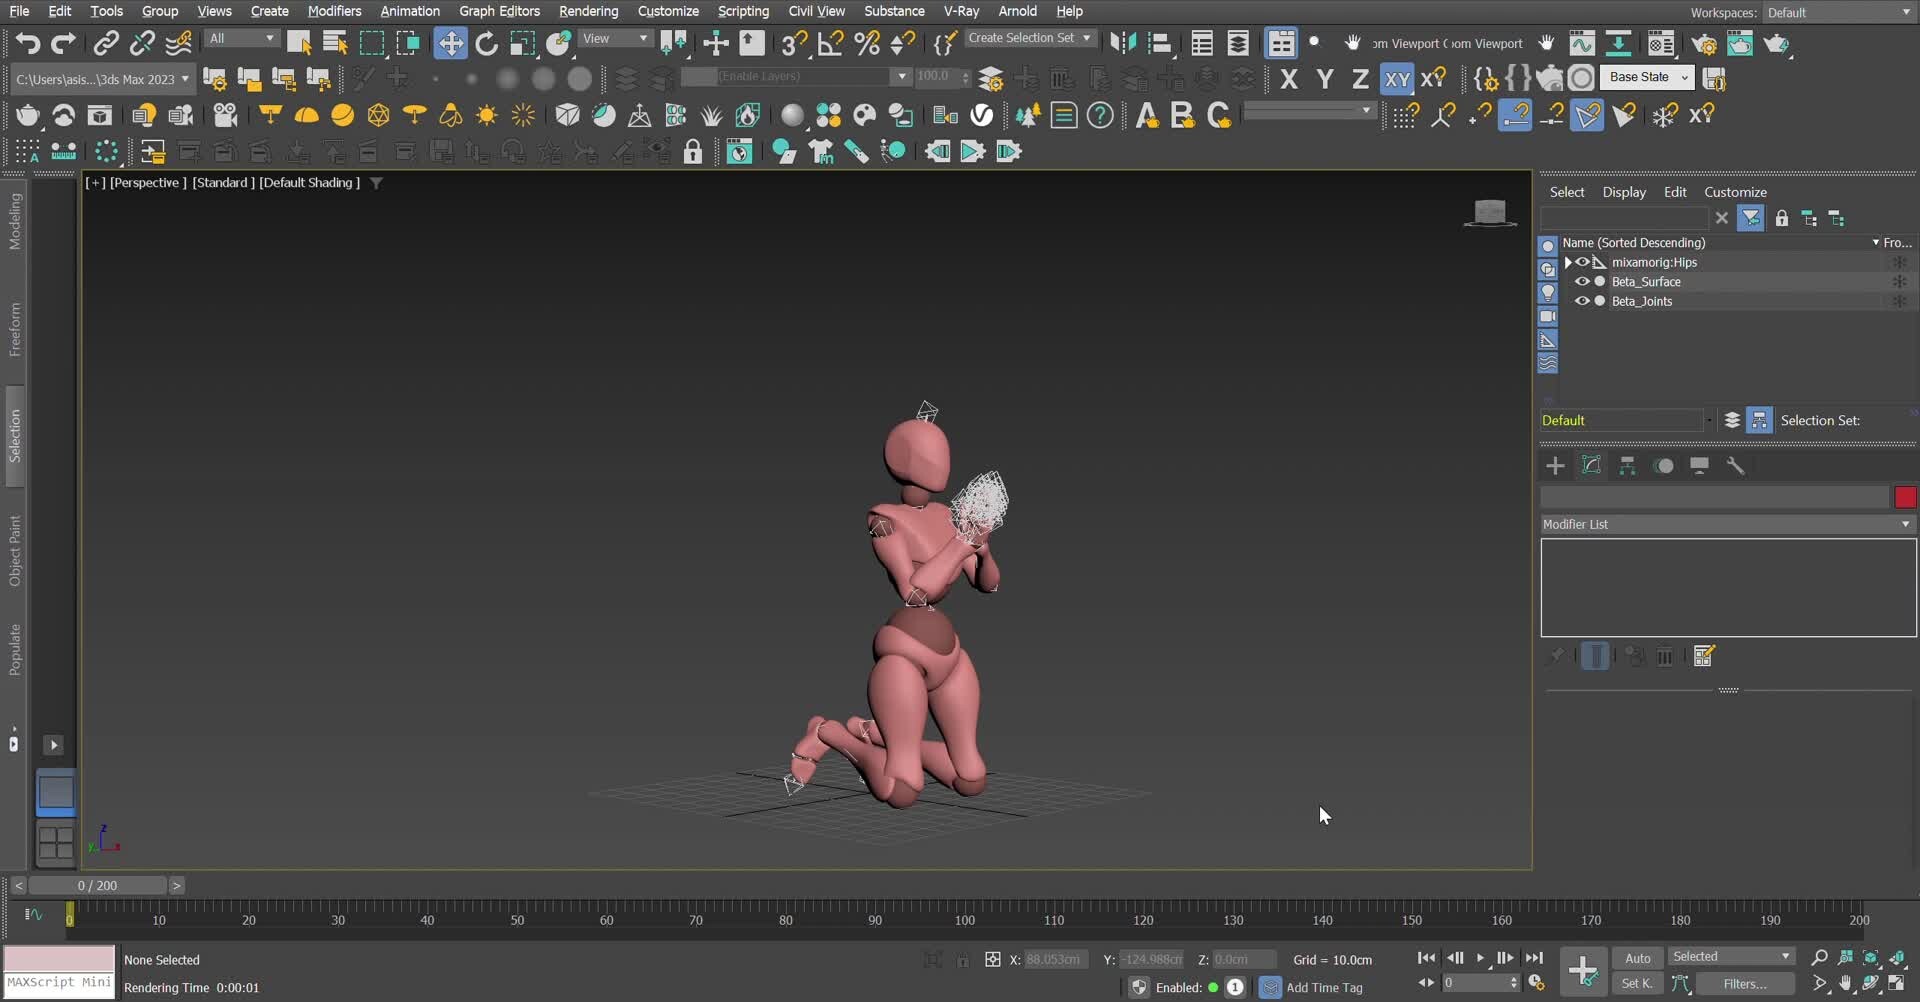Open the Modifier List dropdown

(x=1727, y=524)
